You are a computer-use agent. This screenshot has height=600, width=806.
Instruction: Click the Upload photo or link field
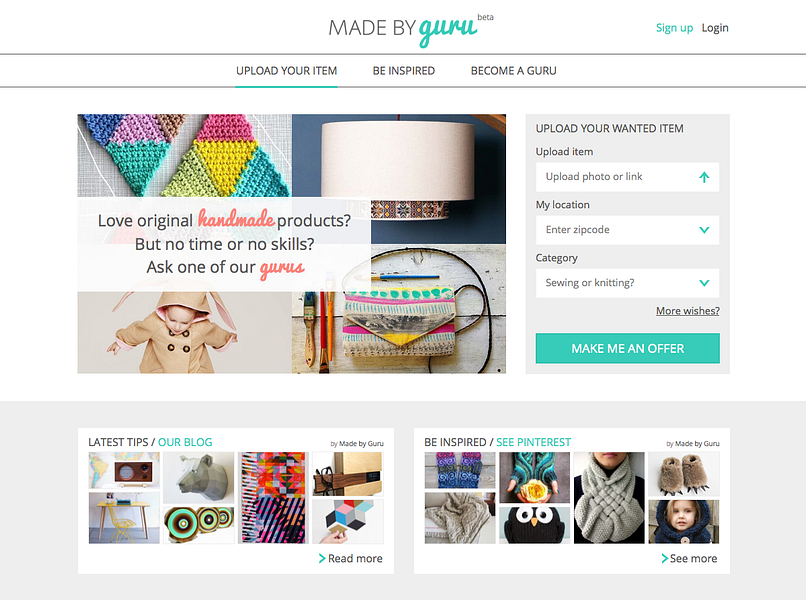coord(627,177)
